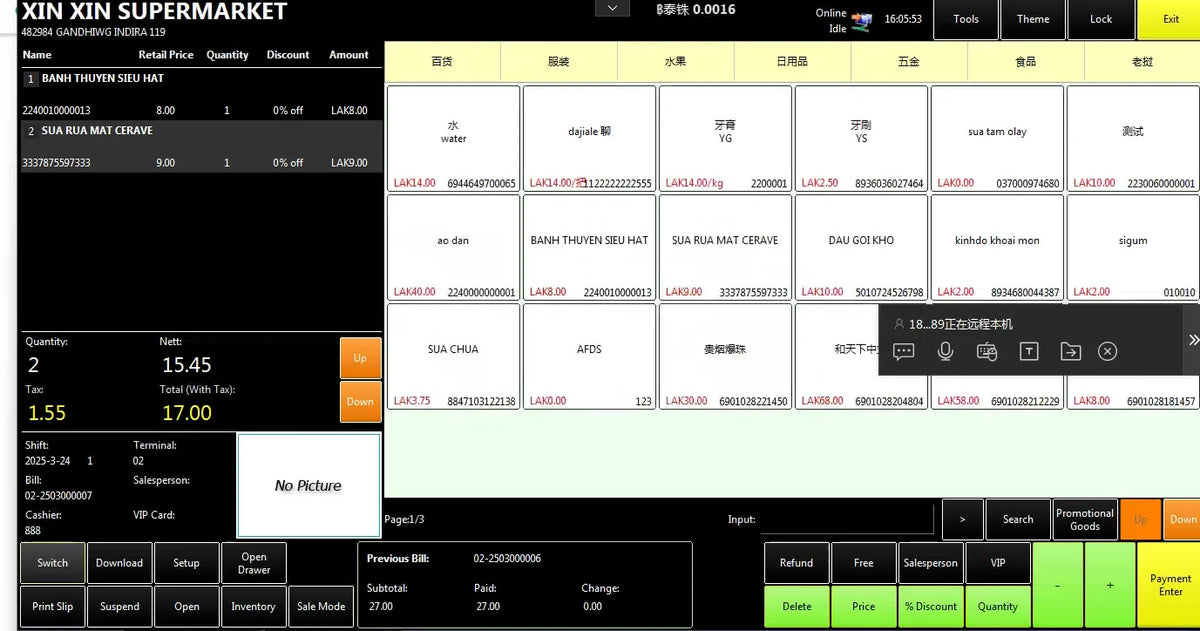Image resolution: width=1200 pixels, height=631 pixels.
Task: Select the 食品 category tab
Action: pos(1026,62)
